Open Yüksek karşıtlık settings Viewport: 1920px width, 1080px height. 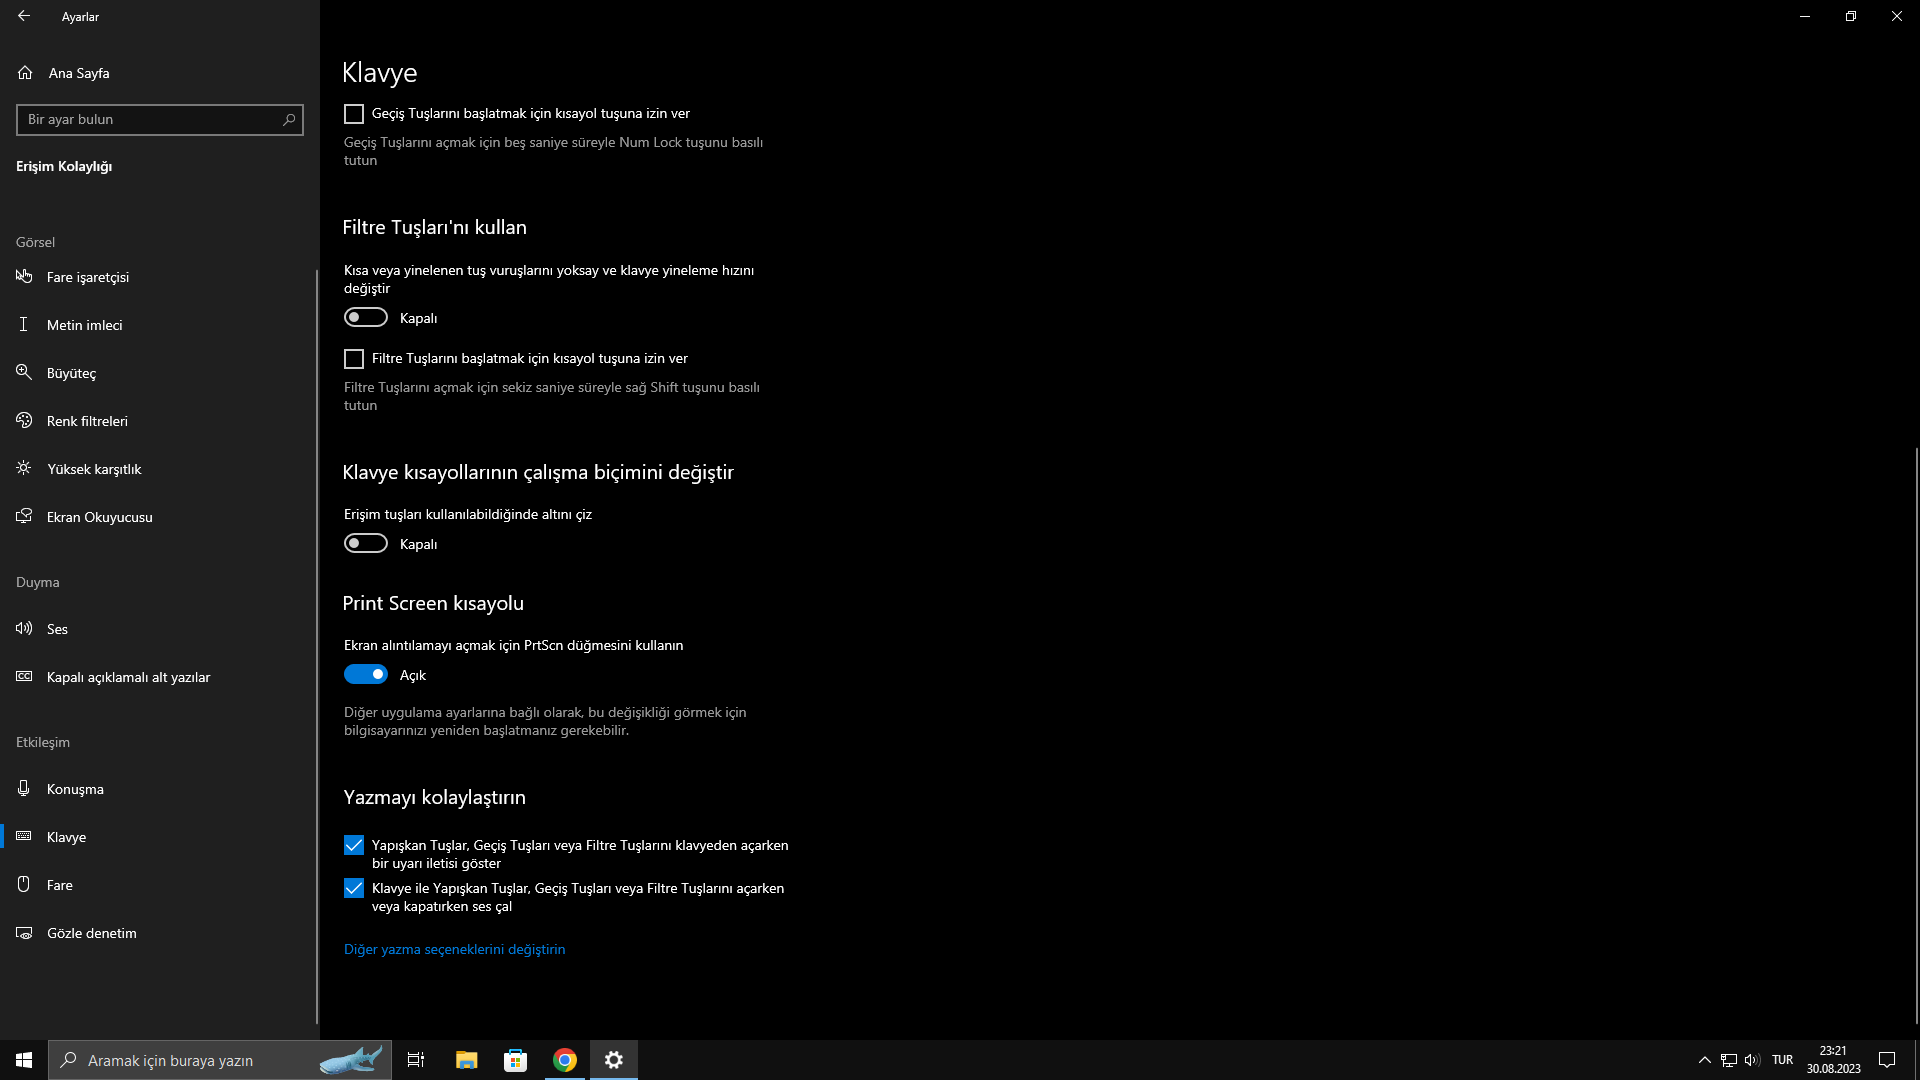point(94,469)
